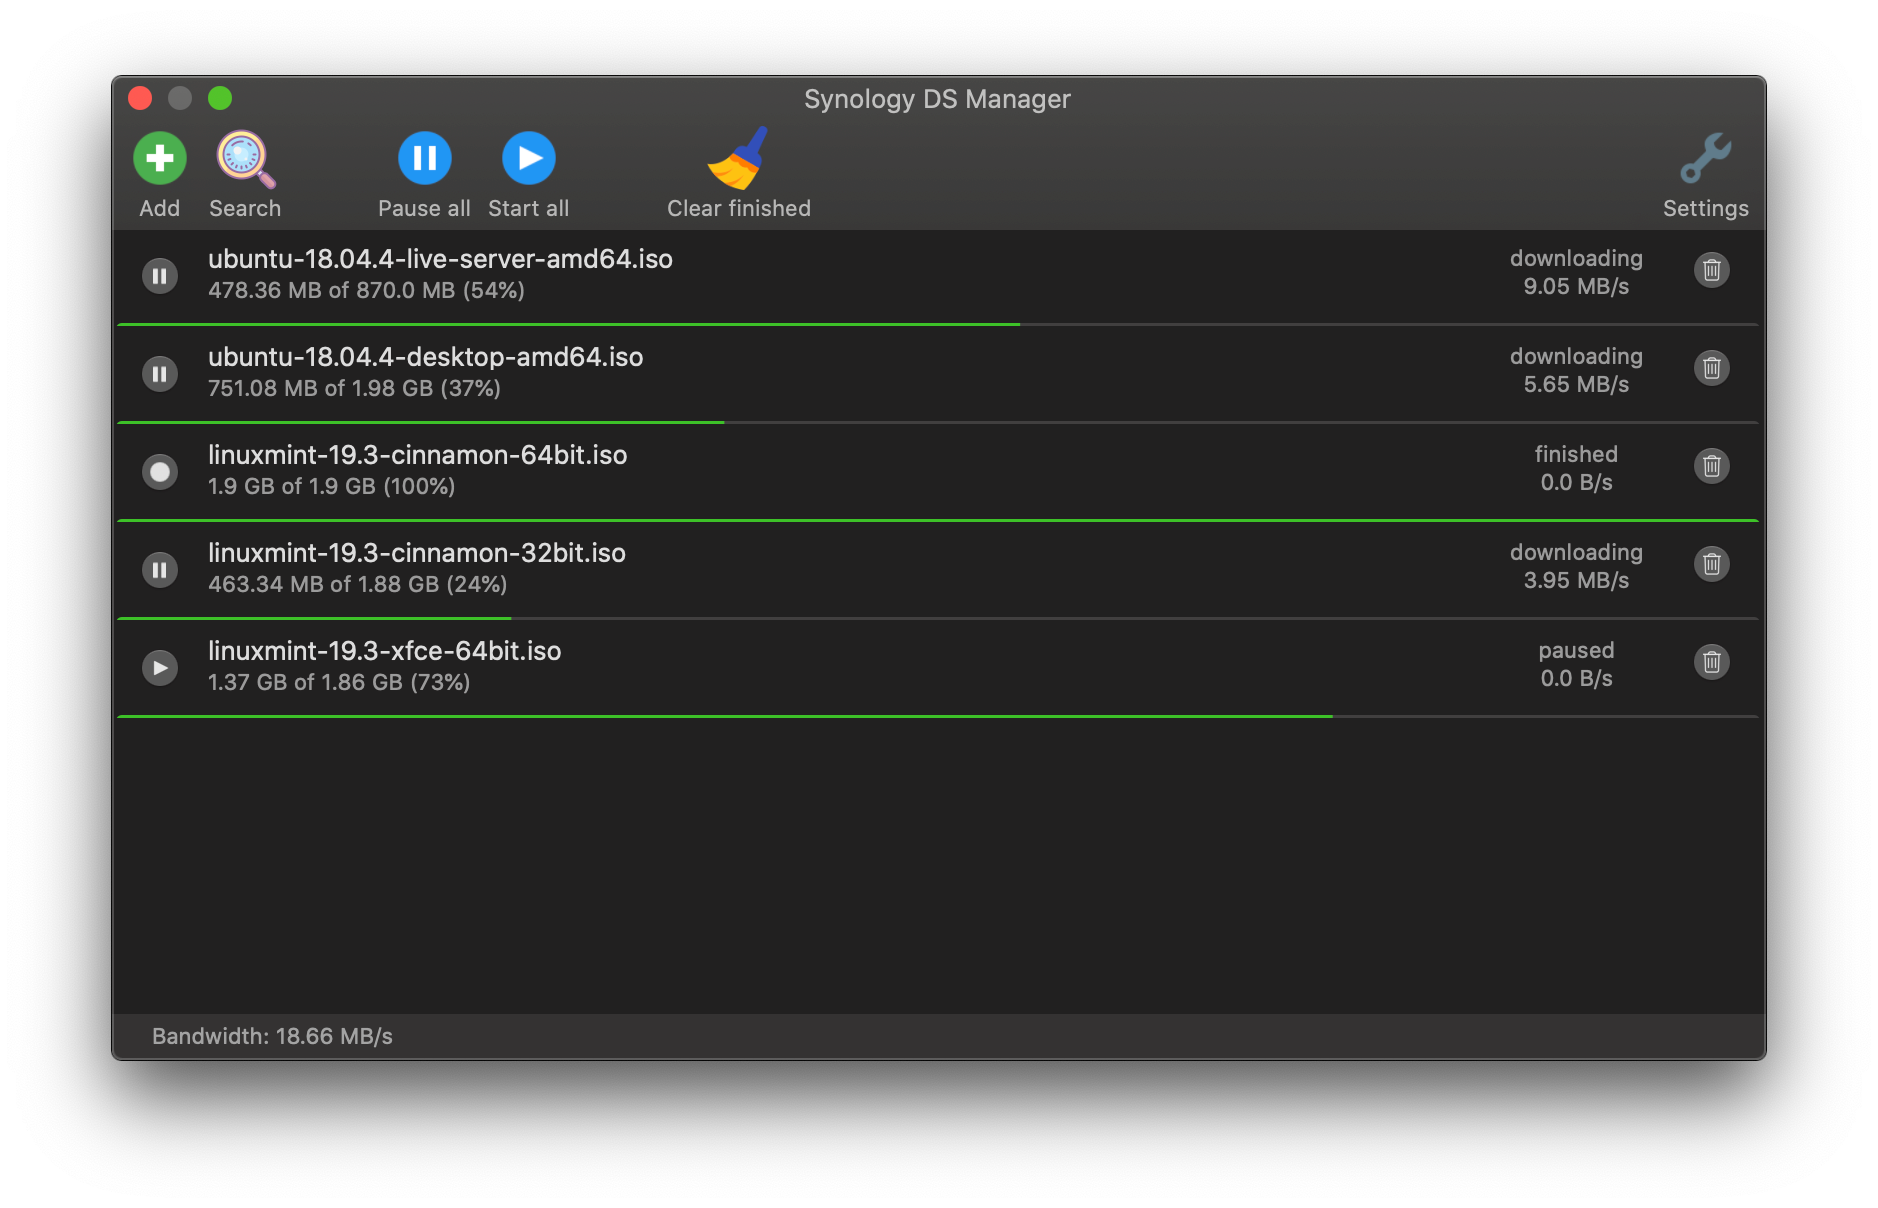The height and width of the screenshot is (1208, 1878).
Task: Delete the ubuntu live-server download
Action: pos(1712,270)
